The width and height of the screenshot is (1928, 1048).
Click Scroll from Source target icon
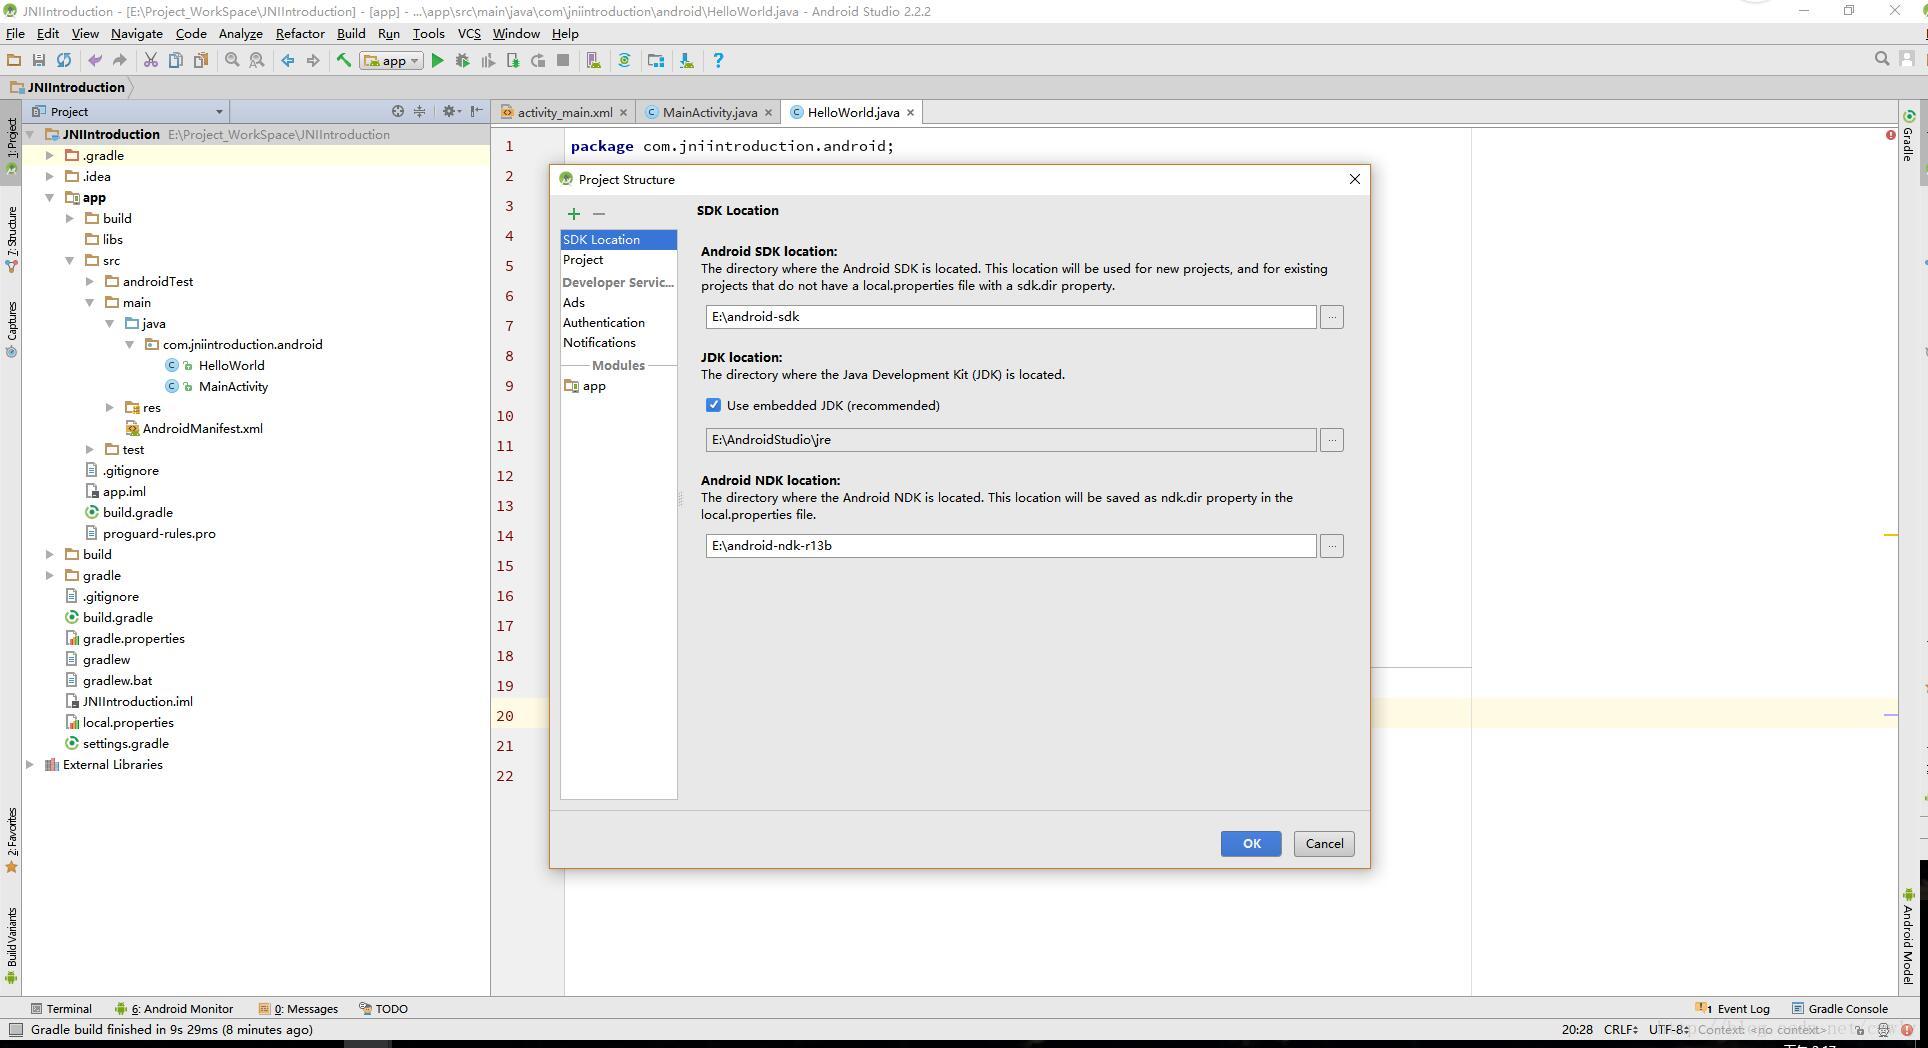[x=398, y=111]
